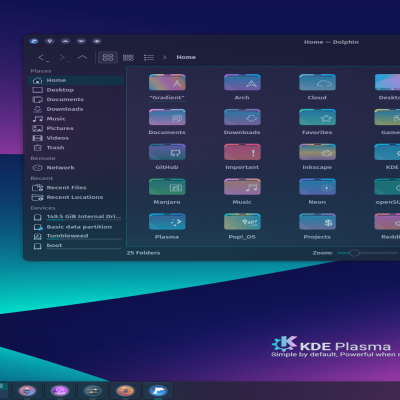This screenshot has height=400, width=400.
Task: Select the "Gradient" folder icon
Action: click(167, 83)
